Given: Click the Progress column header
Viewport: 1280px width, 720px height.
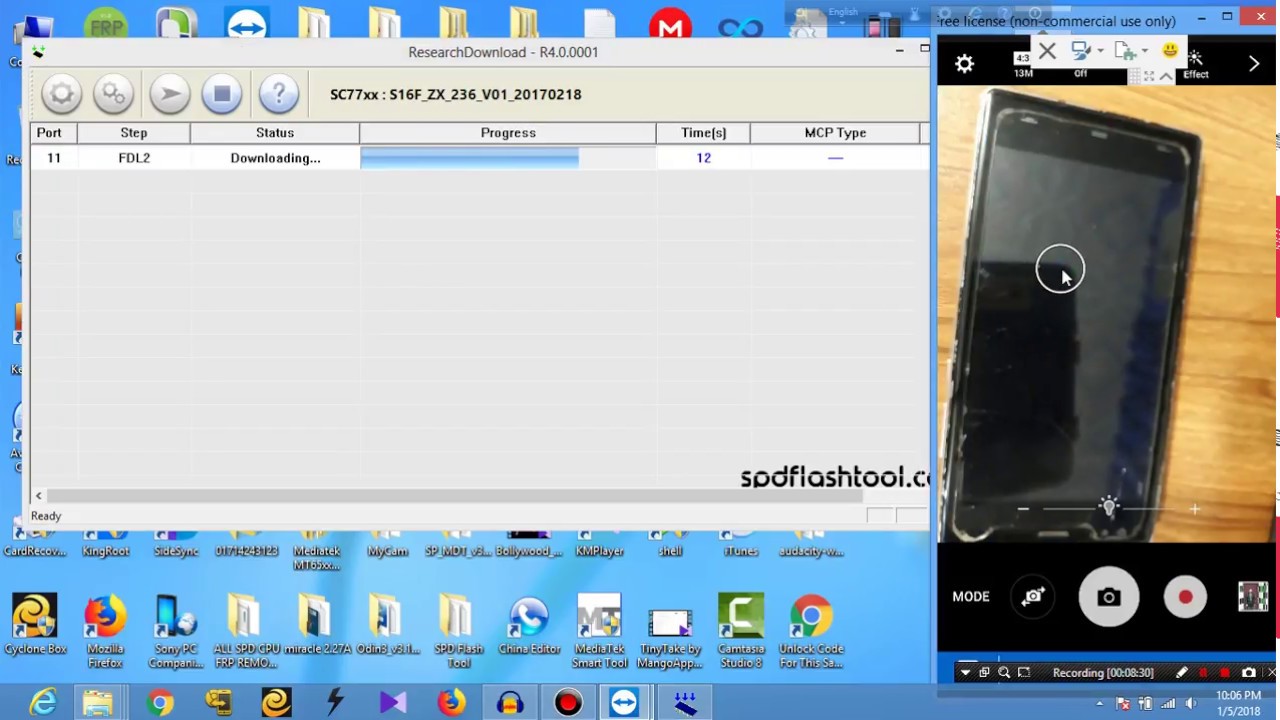Looking at the screenshot, I should (508, 132).
